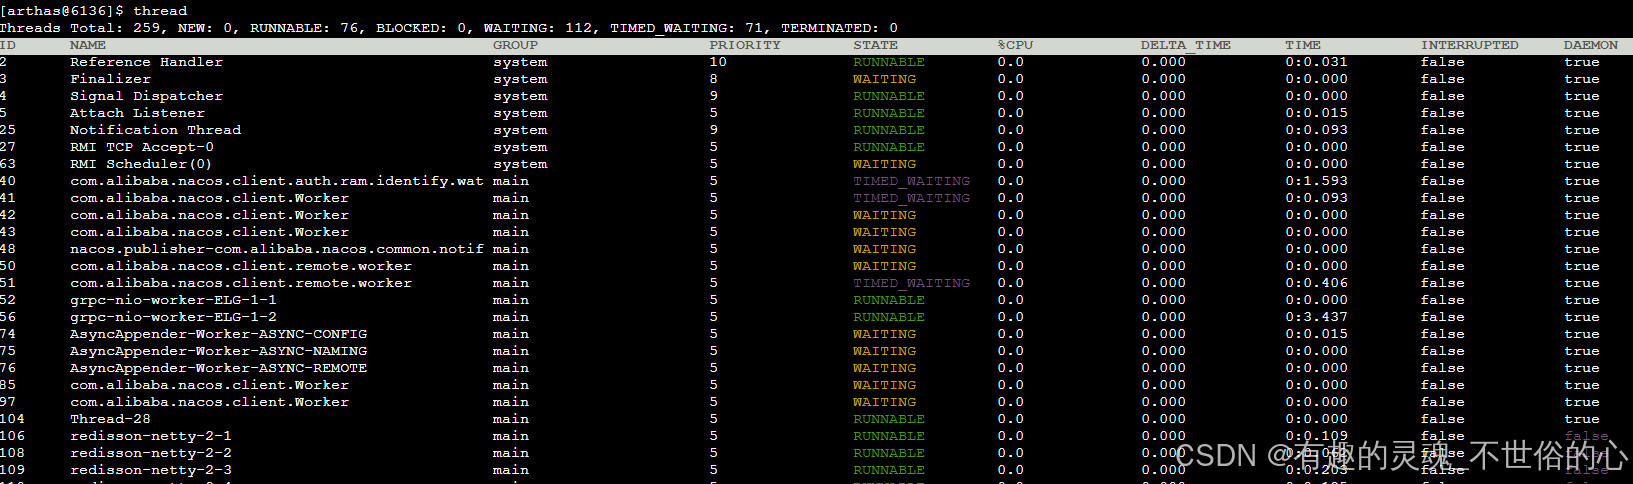Click priority value '8' of Finalizer
Screen dimensions: 1633x484
point(714,79)
